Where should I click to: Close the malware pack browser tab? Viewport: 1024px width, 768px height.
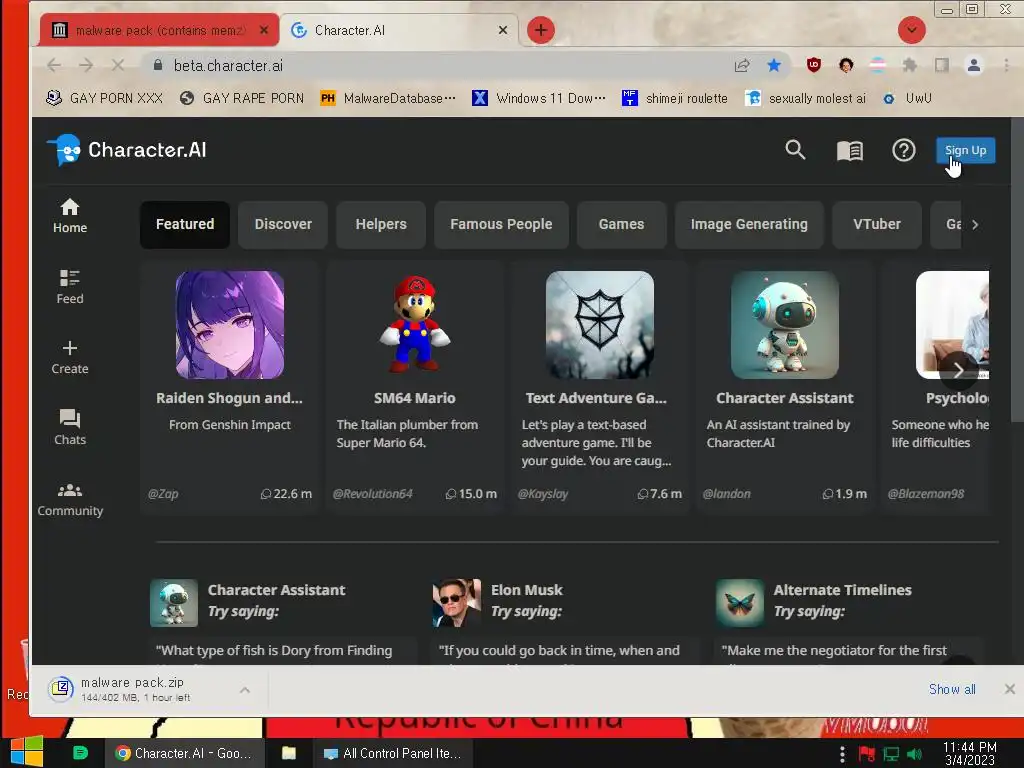click(x=263, y=30)
